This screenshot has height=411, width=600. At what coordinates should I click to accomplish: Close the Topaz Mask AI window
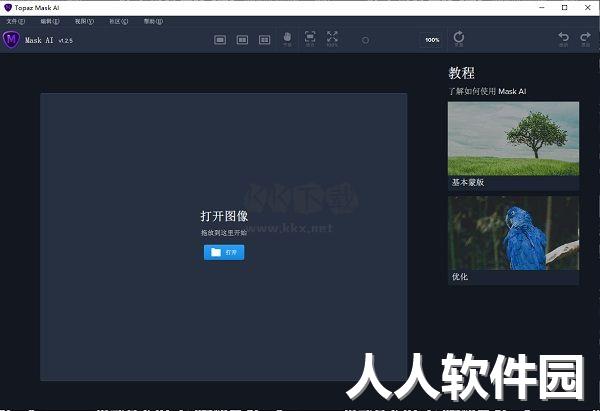pos(588,7)
